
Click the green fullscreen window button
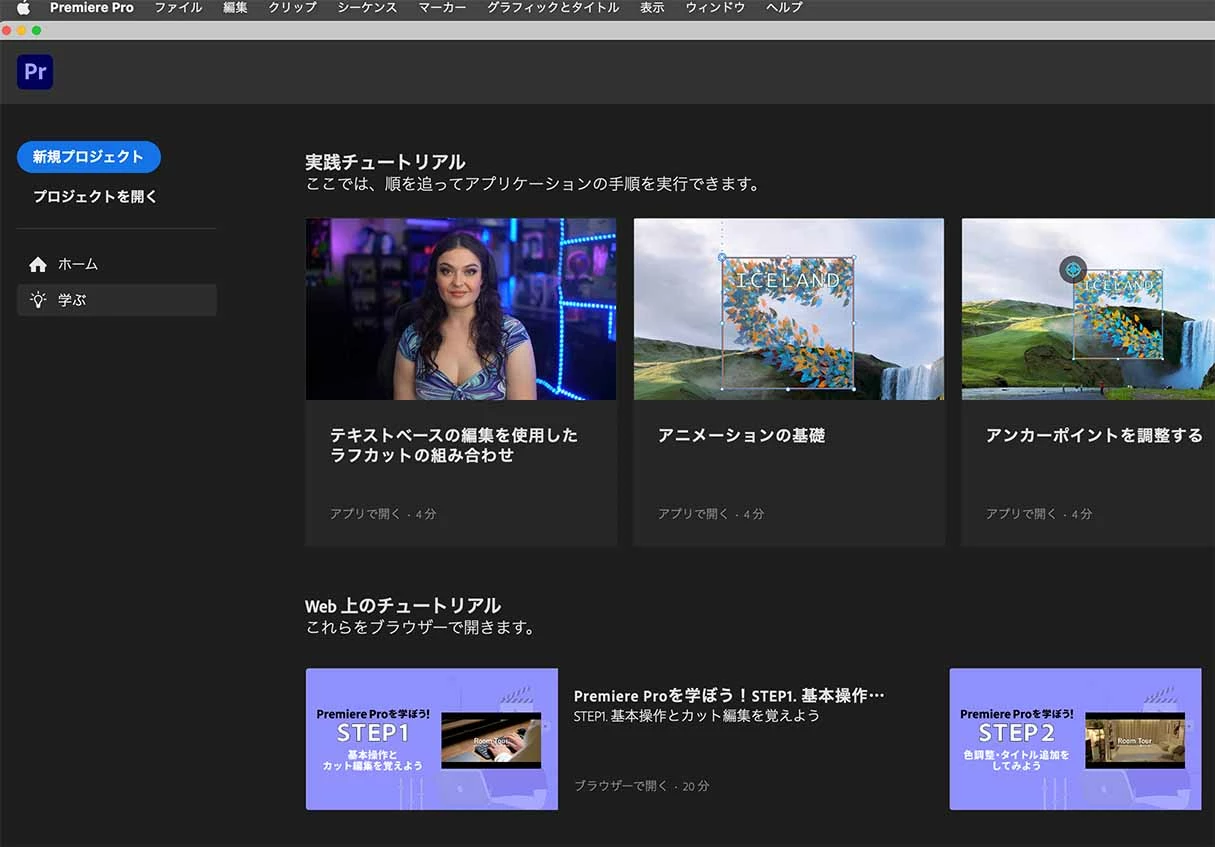37,31
